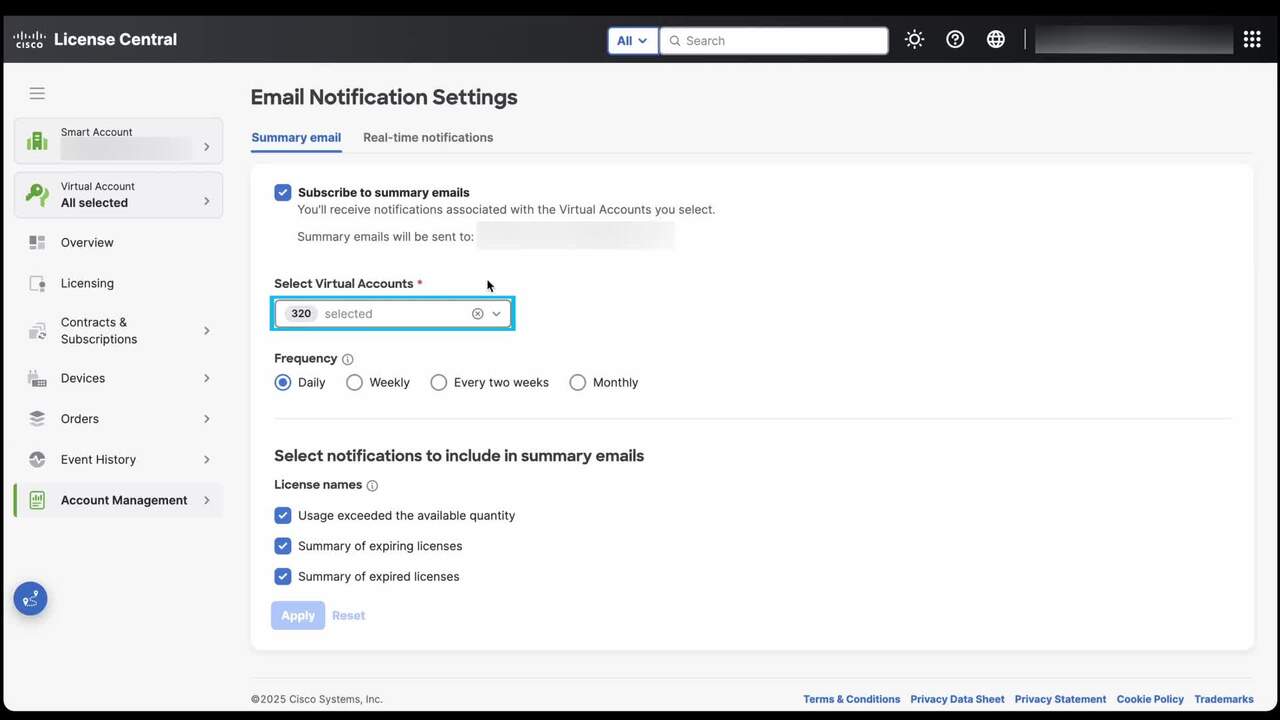Screen dimensions: 1280x720
Task: Open the floating guided tour button
Action: pos(30,599)
